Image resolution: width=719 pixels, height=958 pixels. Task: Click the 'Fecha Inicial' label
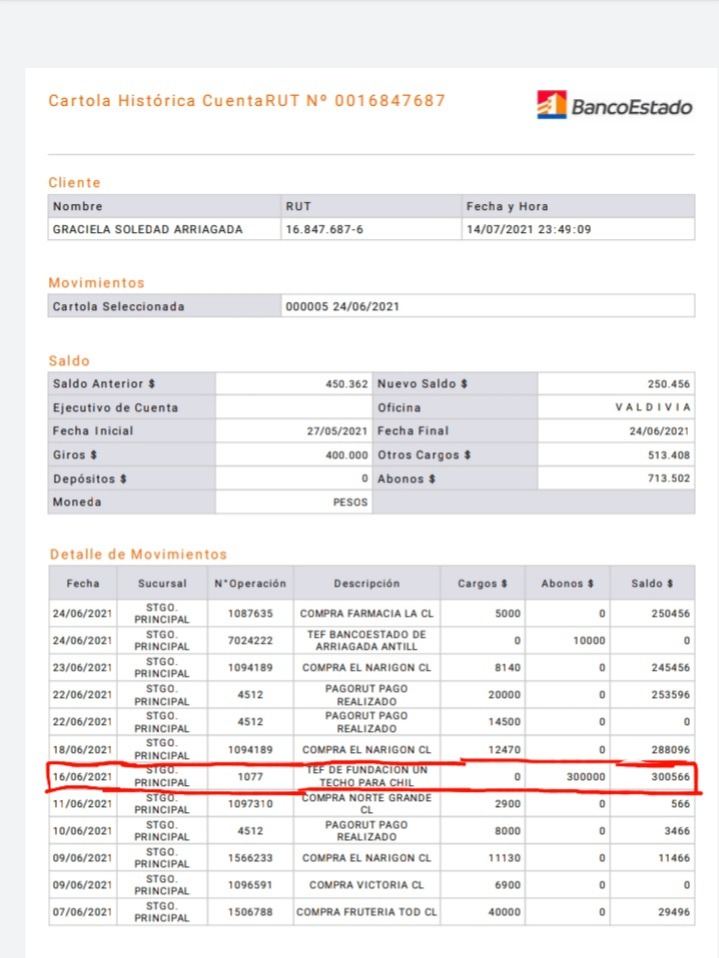coord(93,431)
